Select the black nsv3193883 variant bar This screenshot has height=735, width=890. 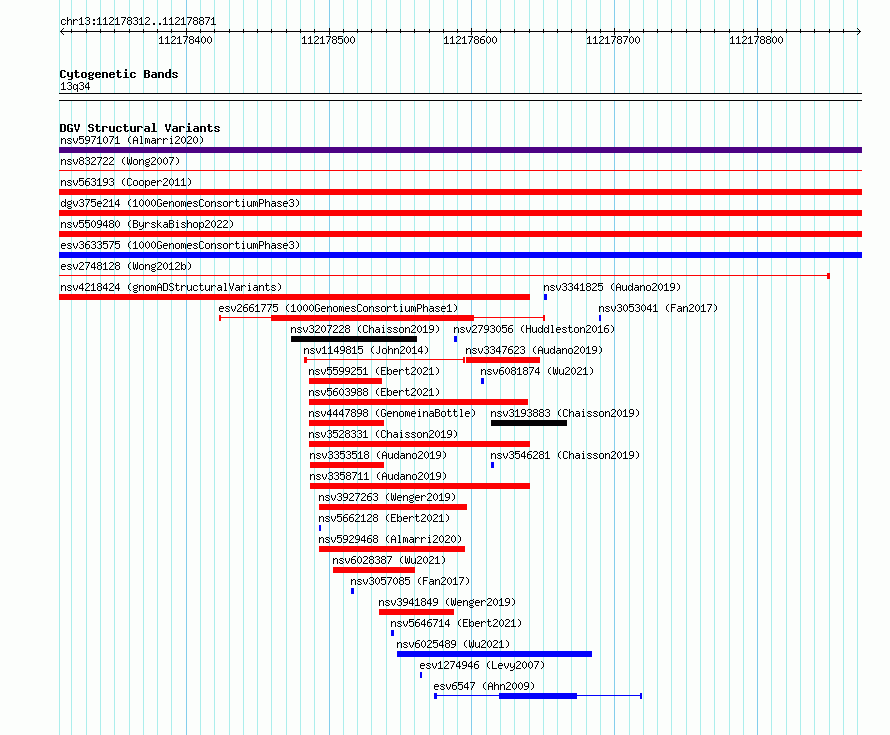529,423
